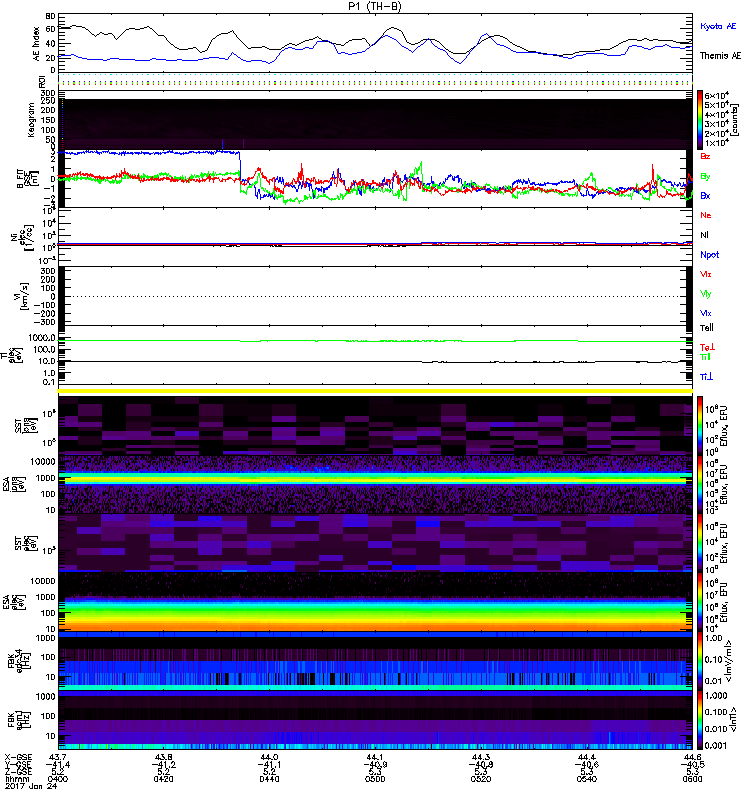The width and height of the screenshot is (750, 800).
Task: Click the green Viy velocity legend label
Action: 706,293
